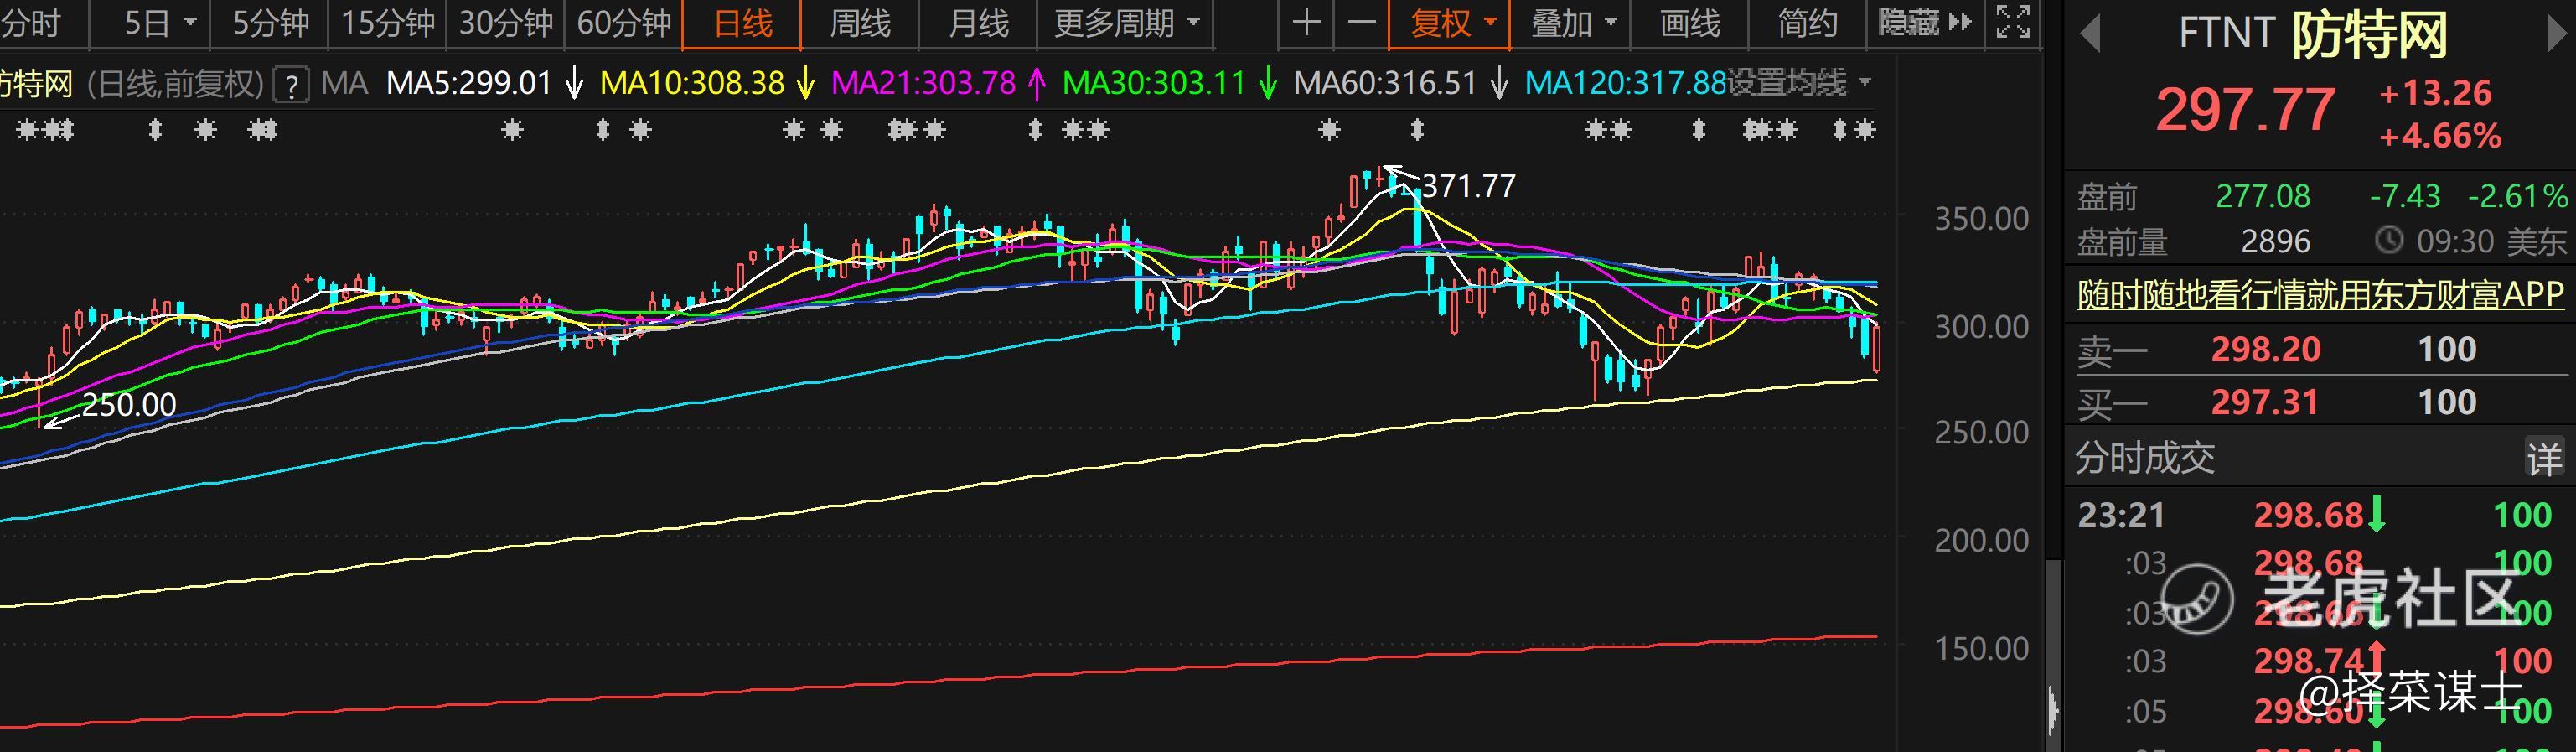Image resolution: width=2576 pixels, height=752 pixels.
Task: Go to next stock with right arrow
Action: [2555, 36]
